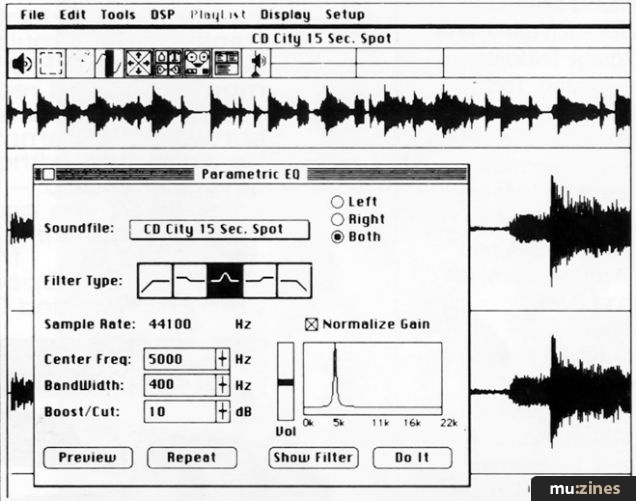The height and width of the screenshot is (501, 636).
Task: Open the Soundfile popup showing CD City 15 Sec. Spot
Action: pyautogui.click(x=219, y=229)
